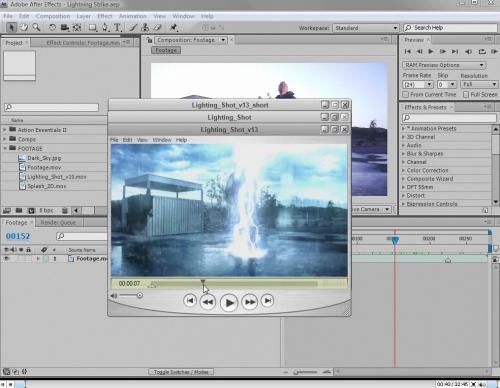Expand the Action Essentials II folder
The width and height of the screenshot is (500, 388).
pyautogui.click(x=5, y=130)
